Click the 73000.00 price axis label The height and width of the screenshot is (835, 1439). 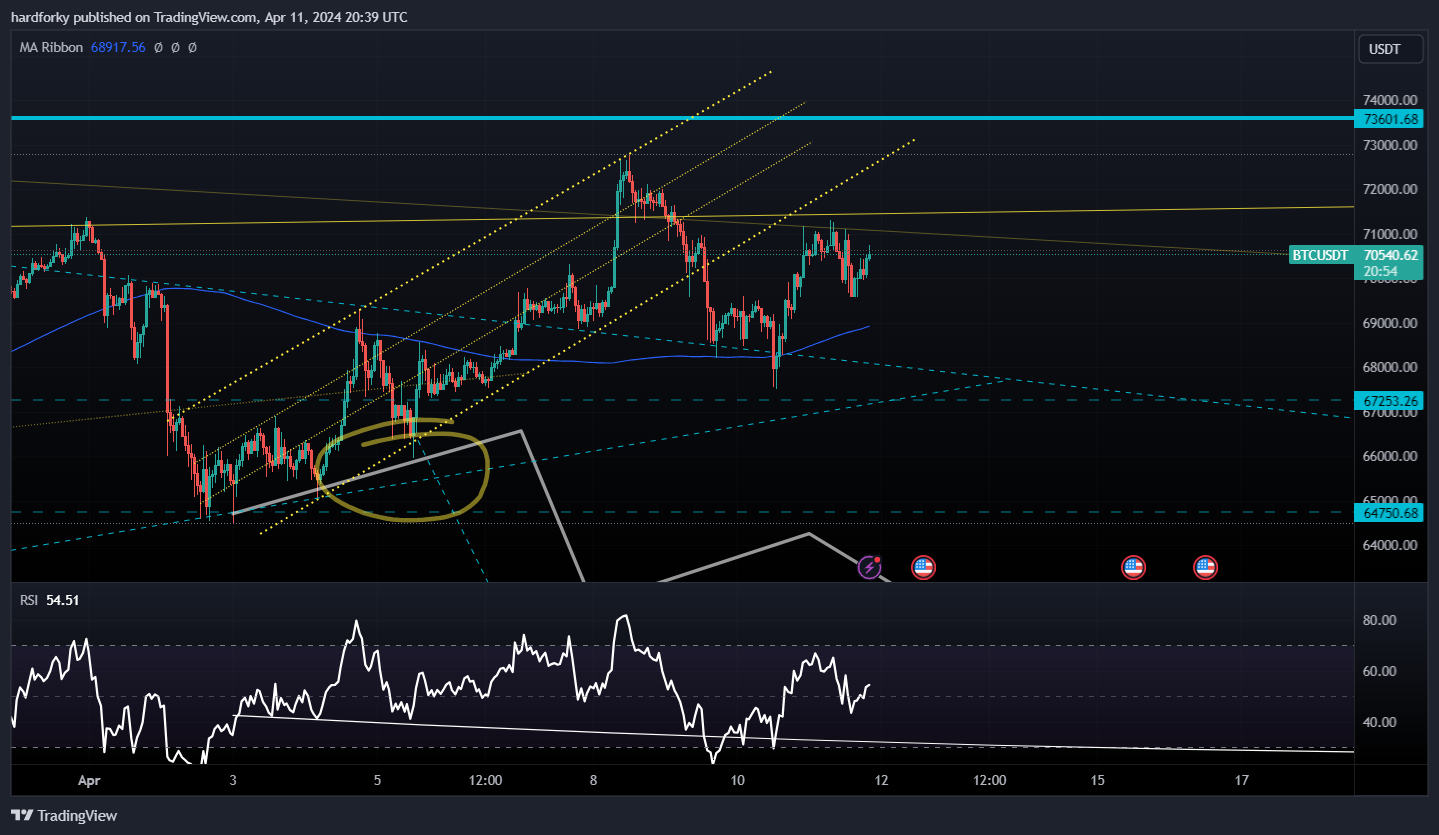pyautogui.click(x=1390, y=145)
